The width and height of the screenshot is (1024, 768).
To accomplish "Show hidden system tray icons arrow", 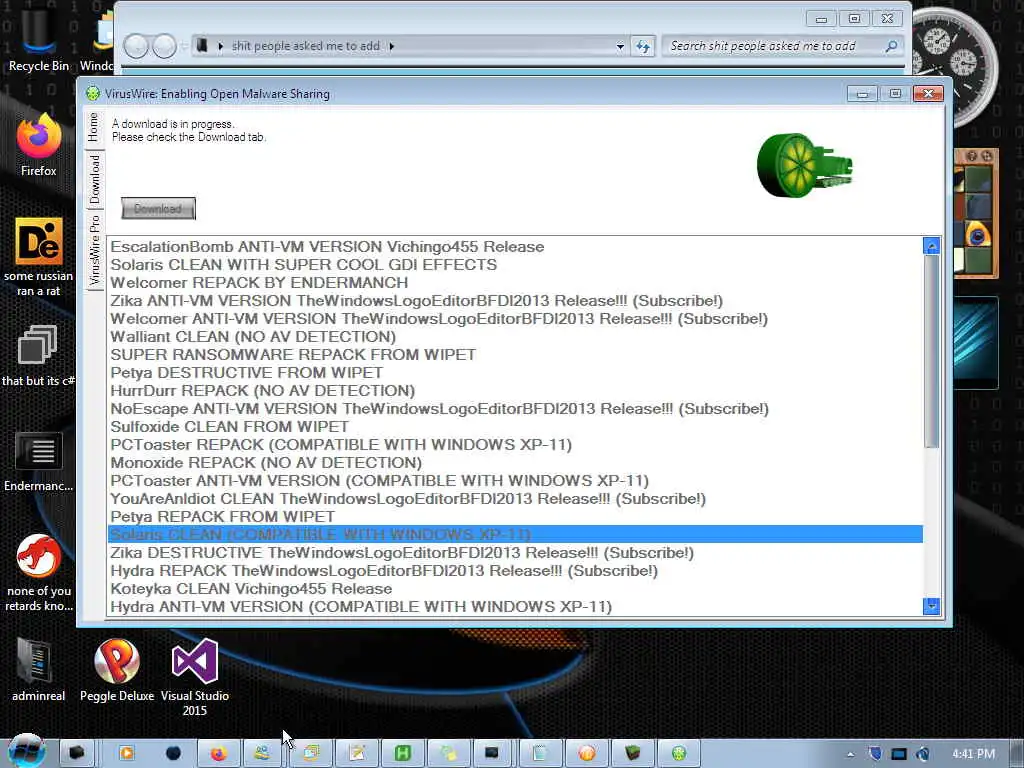I will pyautogui.click(x=850, y=754).
